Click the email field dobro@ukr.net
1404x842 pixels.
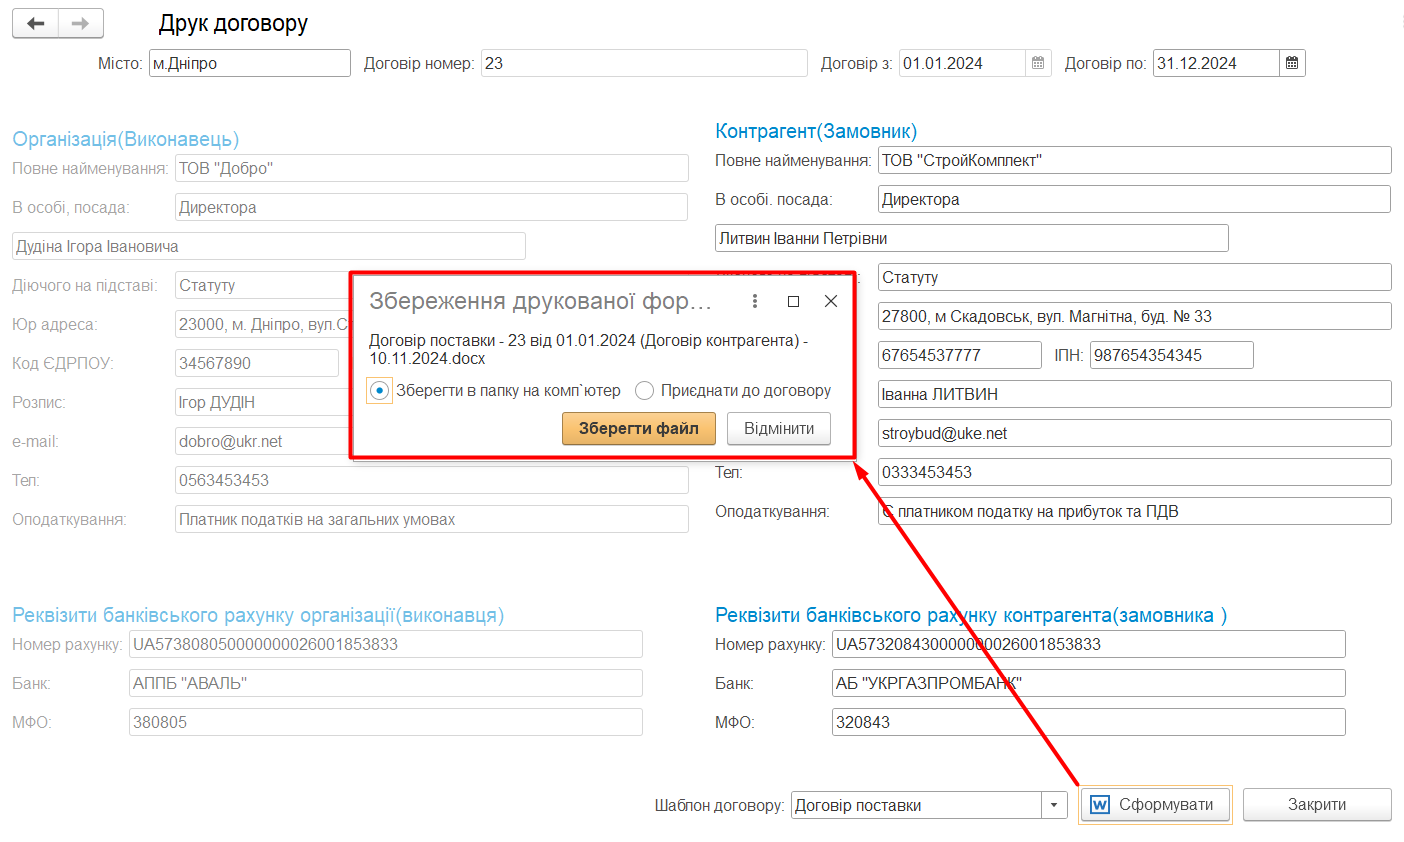262,441
